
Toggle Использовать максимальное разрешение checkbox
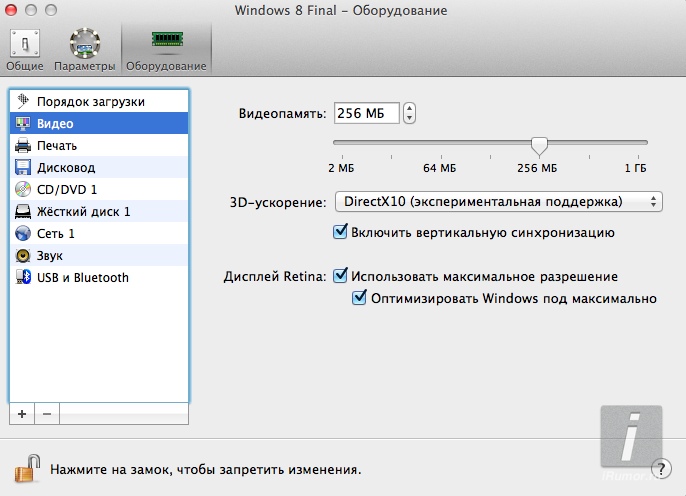click(x=340, y=276)
